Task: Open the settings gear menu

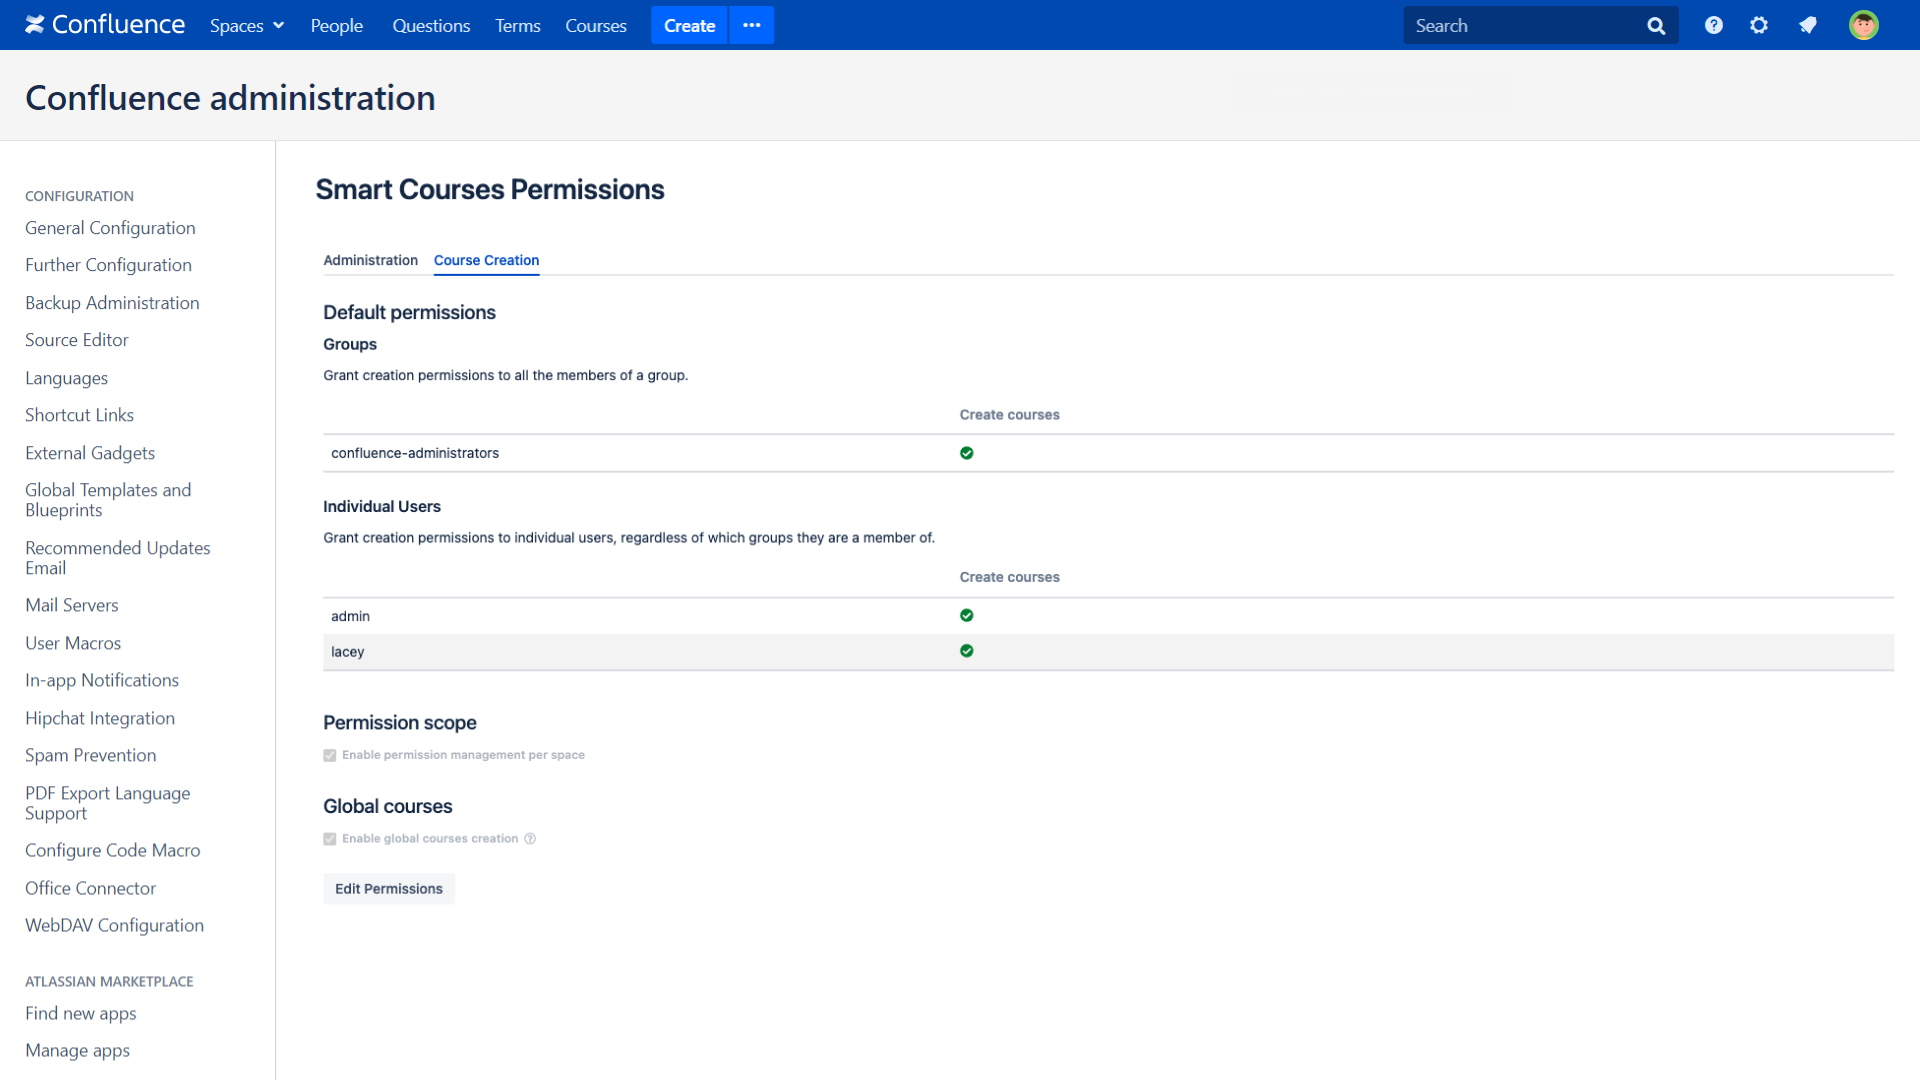Action: pyautogui.click(x=1759, y=25)
